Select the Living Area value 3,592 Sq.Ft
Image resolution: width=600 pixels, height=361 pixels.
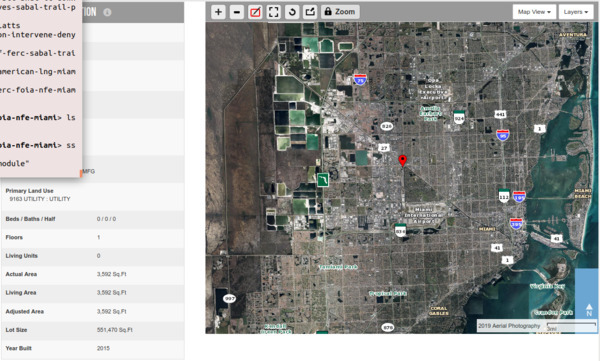pos(111,292)
